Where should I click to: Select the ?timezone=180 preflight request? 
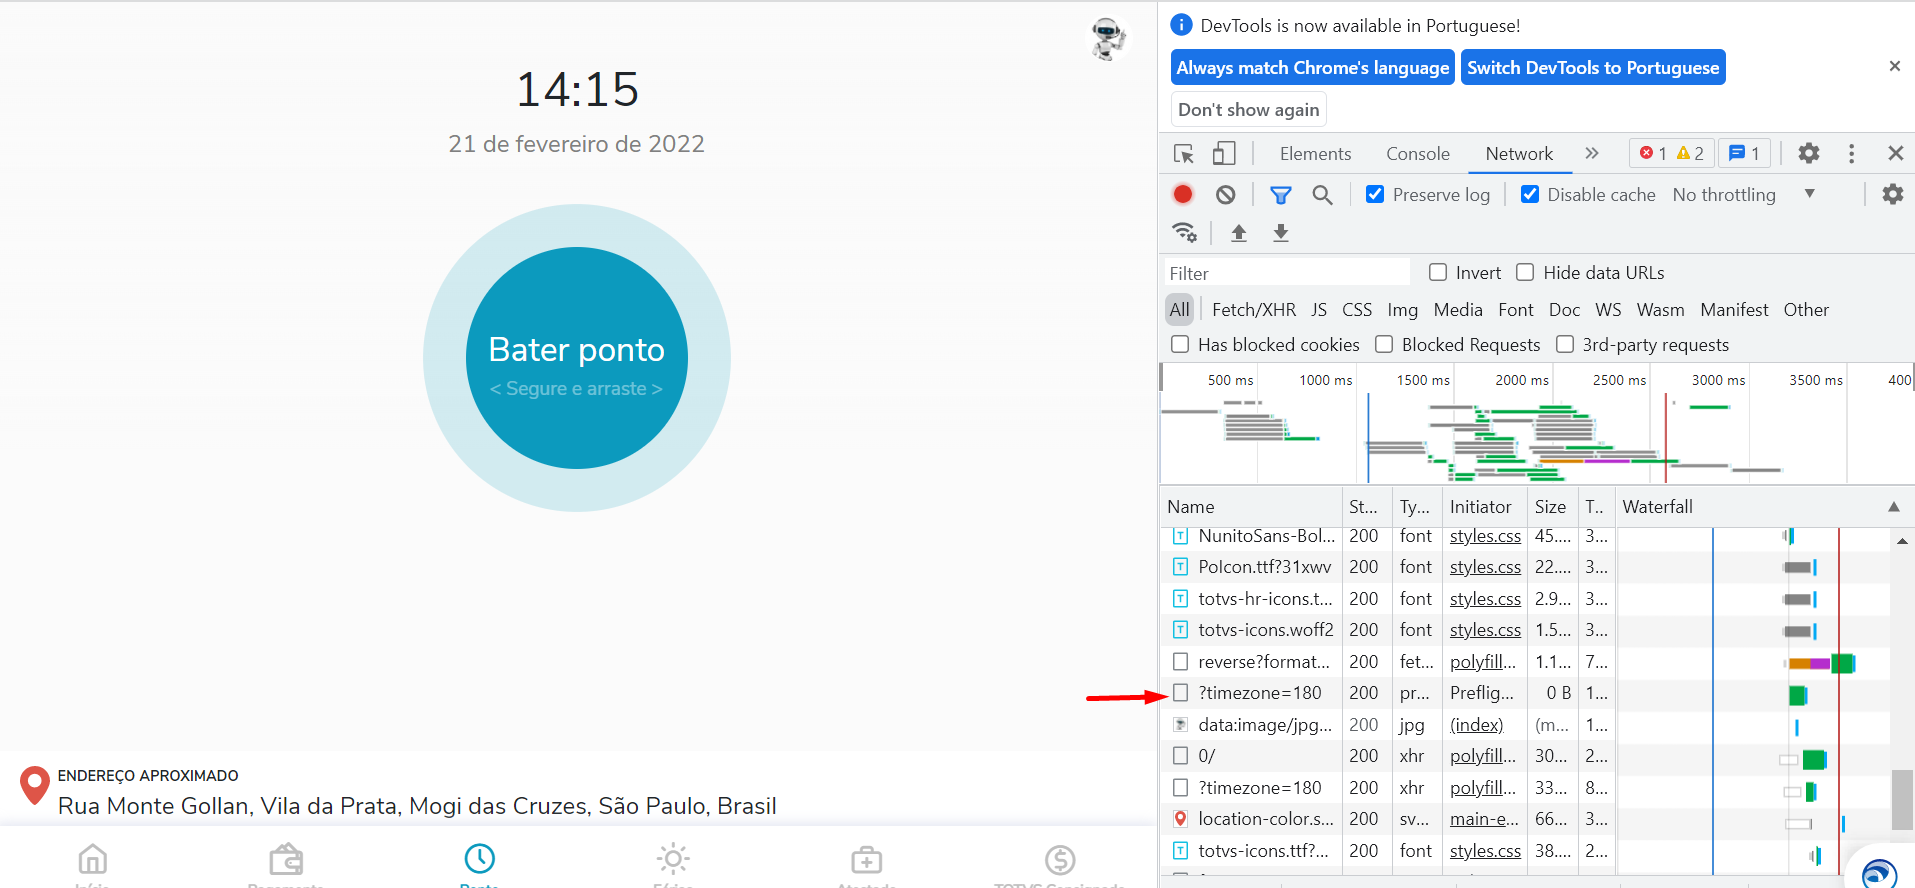coord(1524,693)
